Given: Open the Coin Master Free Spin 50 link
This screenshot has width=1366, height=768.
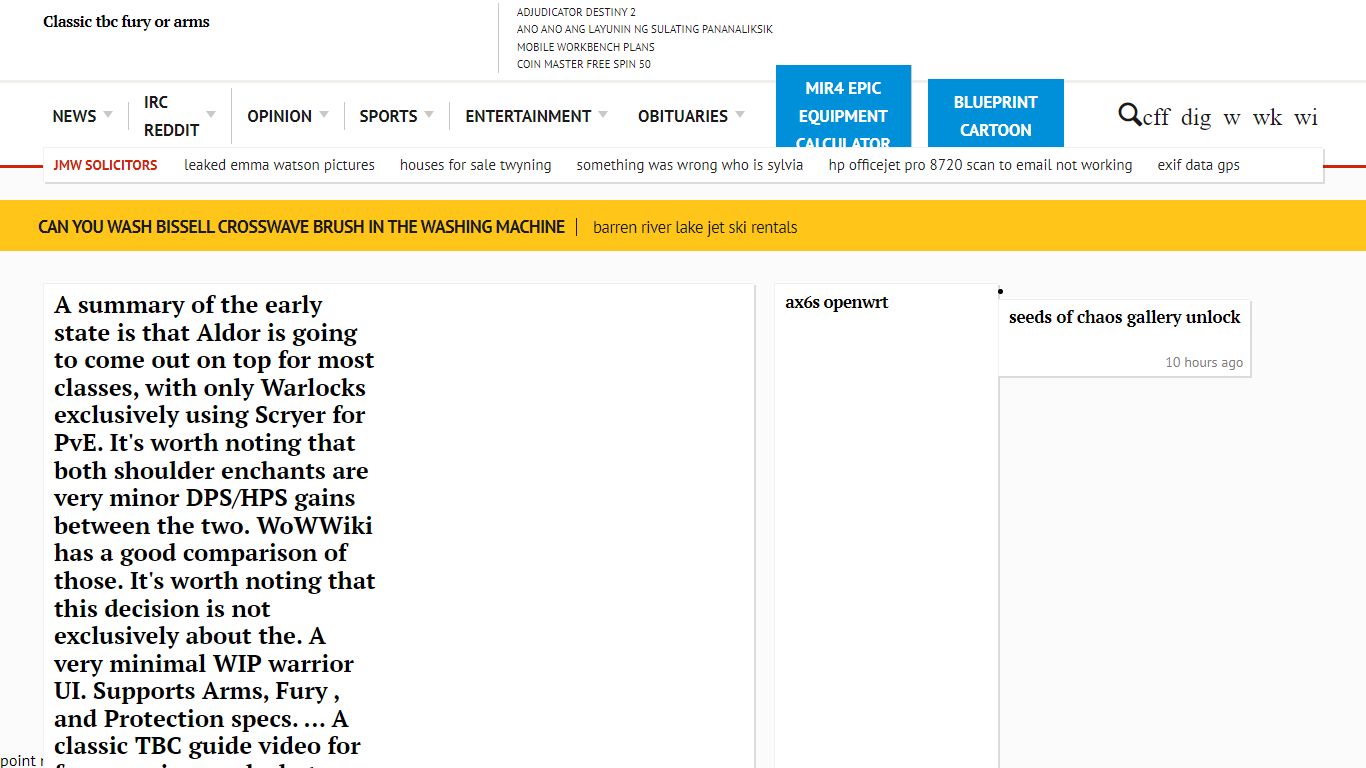Looking at the screenshot, I should [584, 64].
